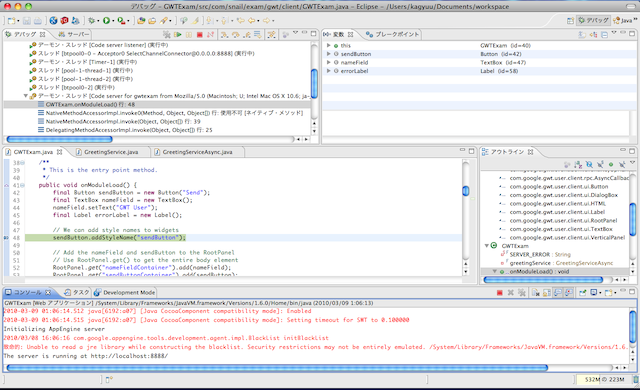Switch to the ブレークポイント tab
This screenshot has height=390, width=640.
point(393,34)
